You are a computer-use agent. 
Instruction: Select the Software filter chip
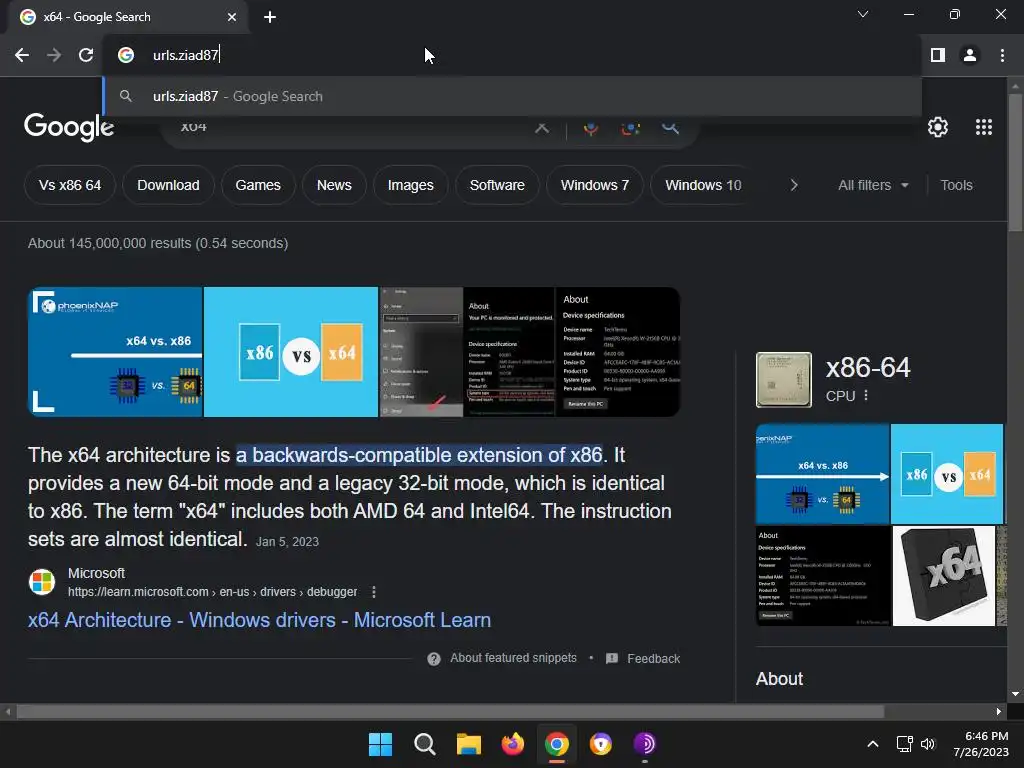click(x=497, y=185)
